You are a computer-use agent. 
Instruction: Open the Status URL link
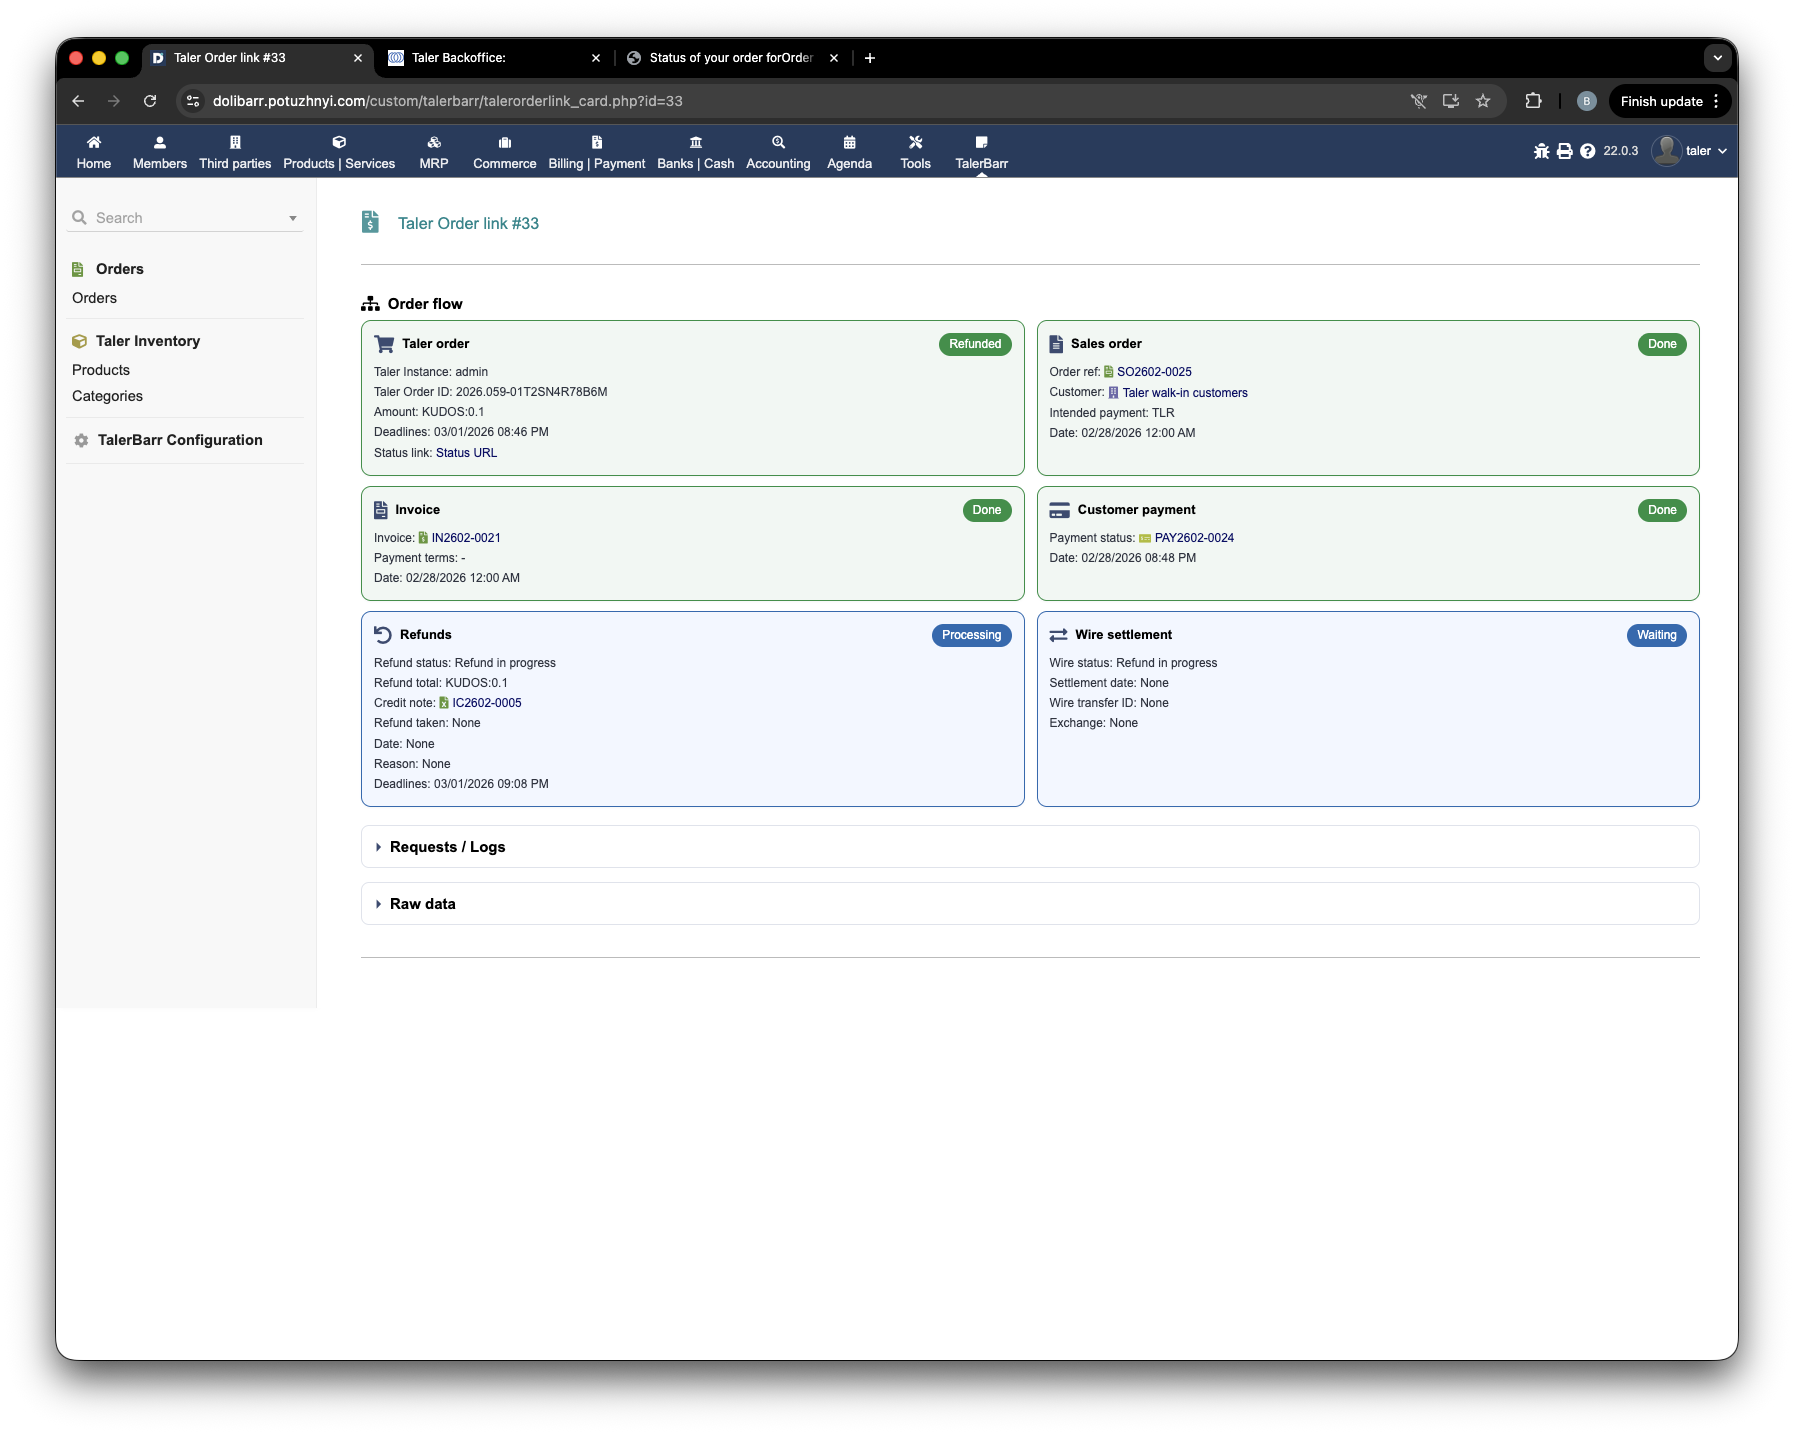[466, 453]
